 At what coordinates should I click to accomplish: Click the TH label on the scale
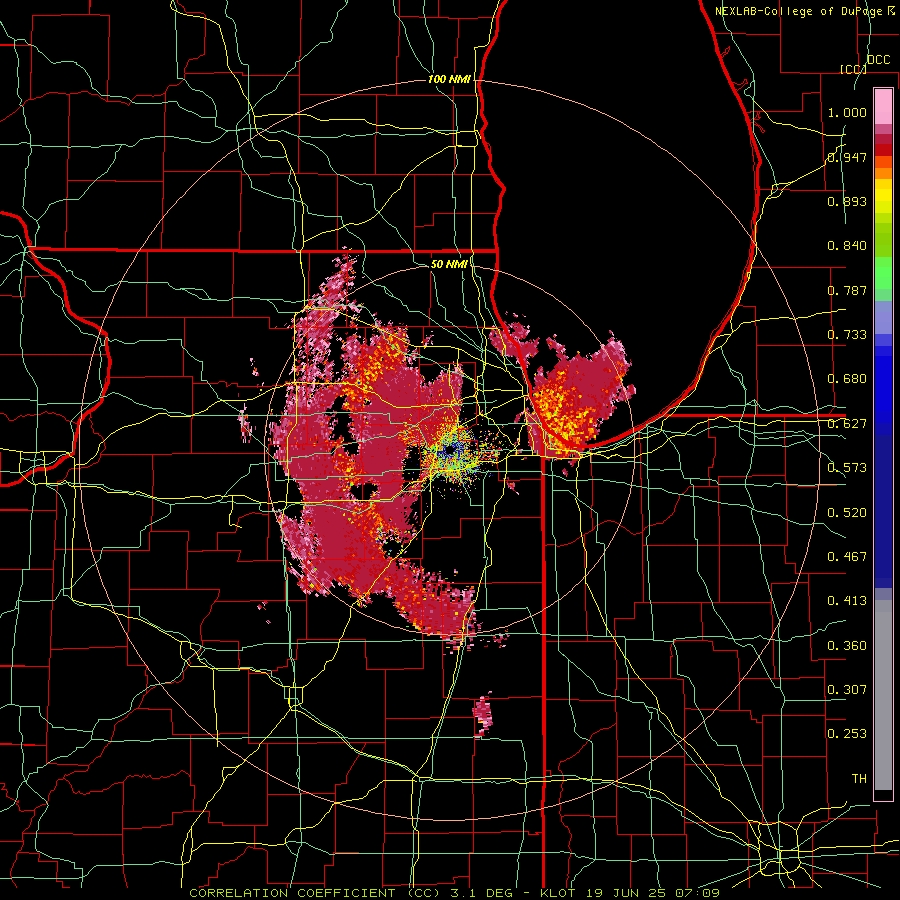click(859, 779)
